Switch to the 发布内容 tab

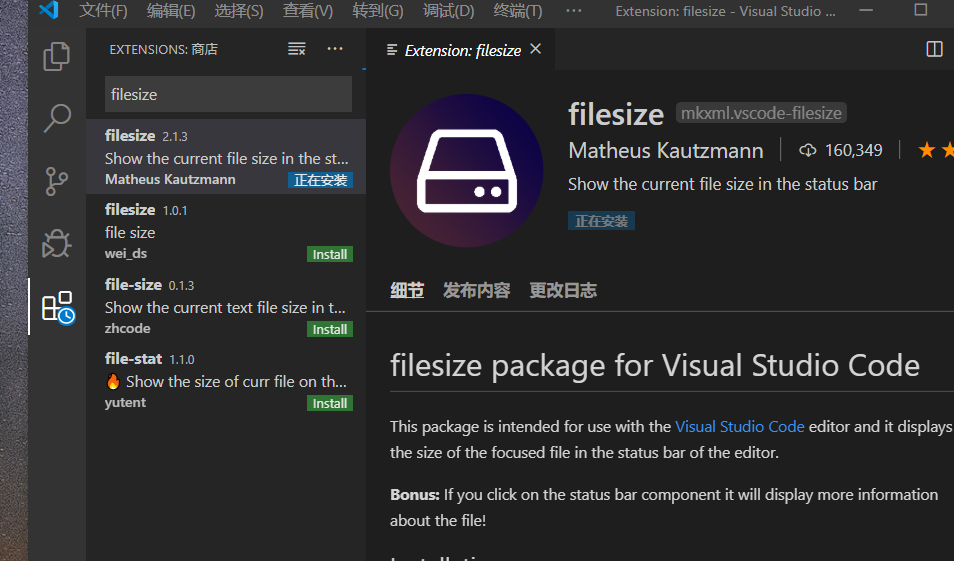point(476,290)
